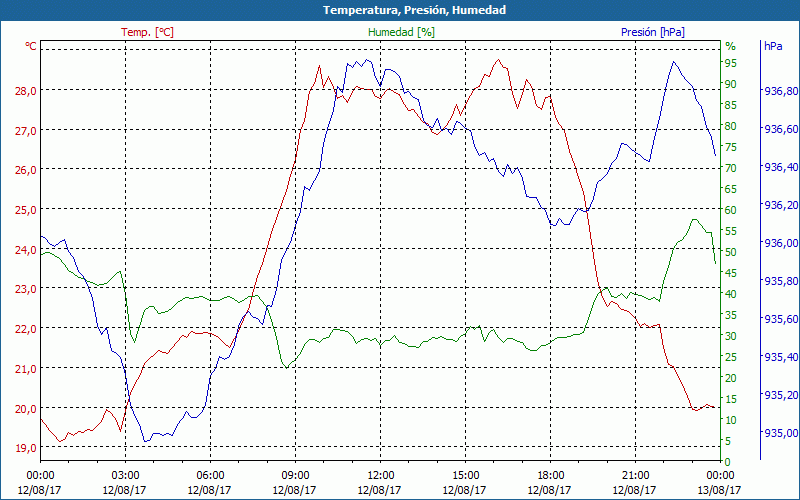Click the 45 humidity axis value

tap(731, 273)
